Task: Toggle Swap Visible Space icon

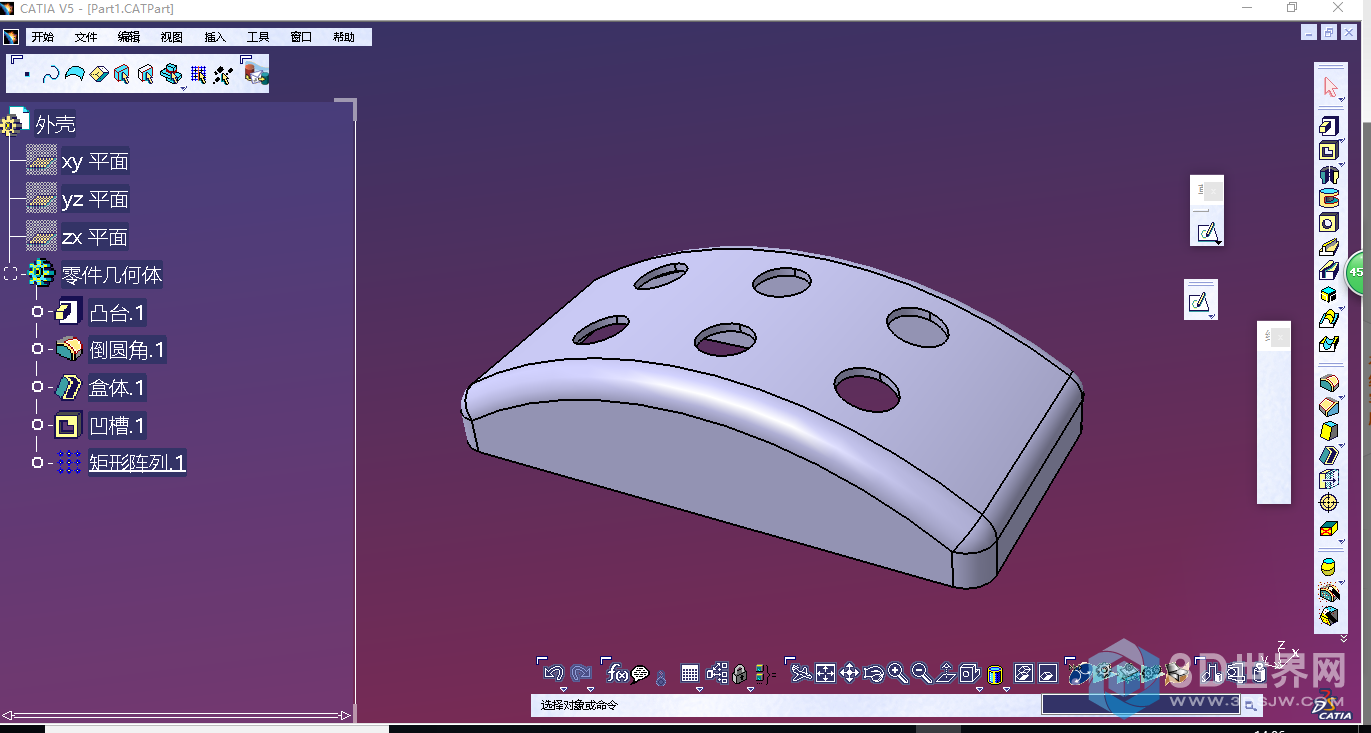Action: coord(1047,673)
